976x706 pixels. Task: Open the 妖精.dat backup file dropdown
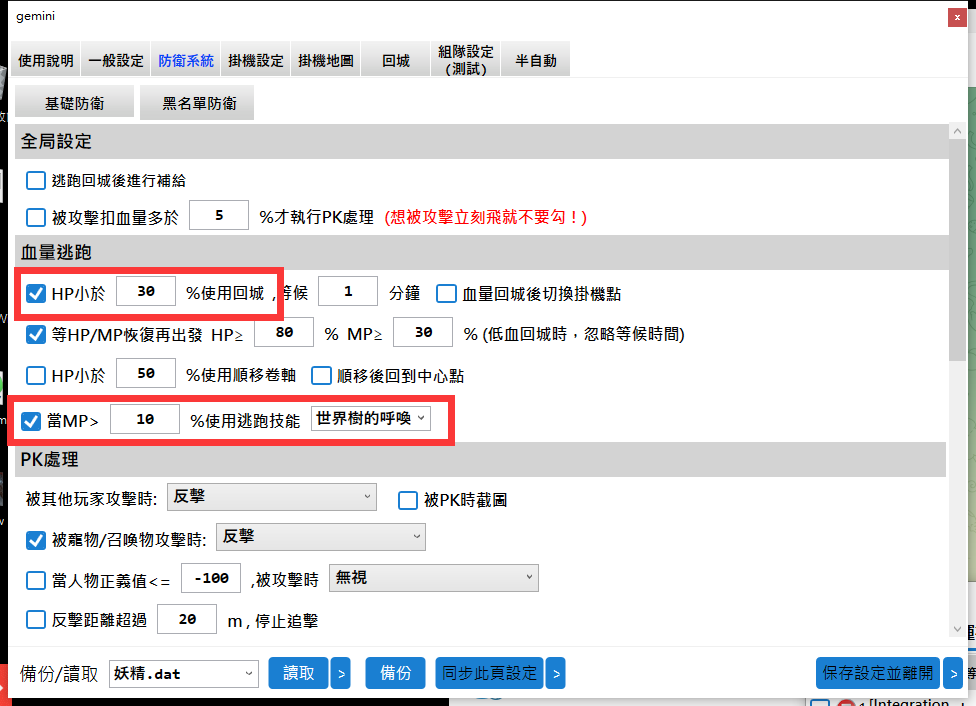coord(184,674)
